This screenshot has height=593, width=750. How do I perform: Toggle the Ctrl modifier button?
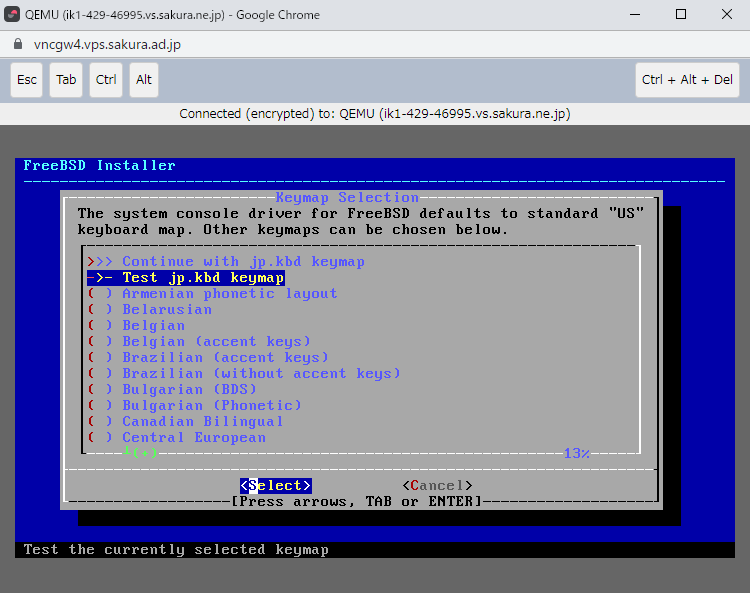pos(106,80)
